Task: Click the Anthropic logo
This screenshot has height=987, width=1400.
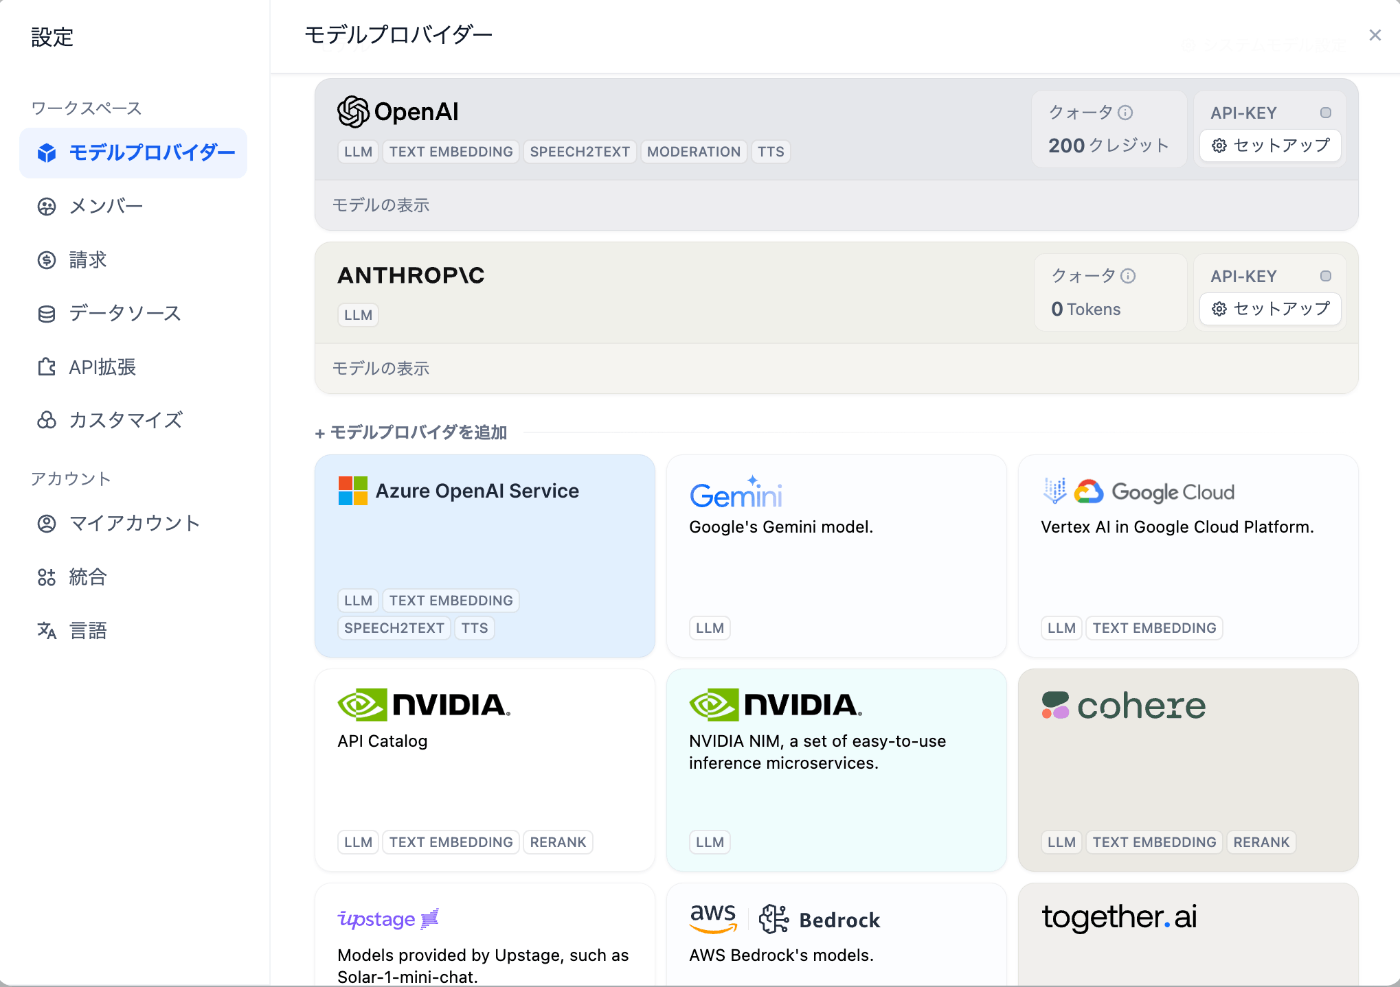Action: pyautogui.click(x=411, y=276)
